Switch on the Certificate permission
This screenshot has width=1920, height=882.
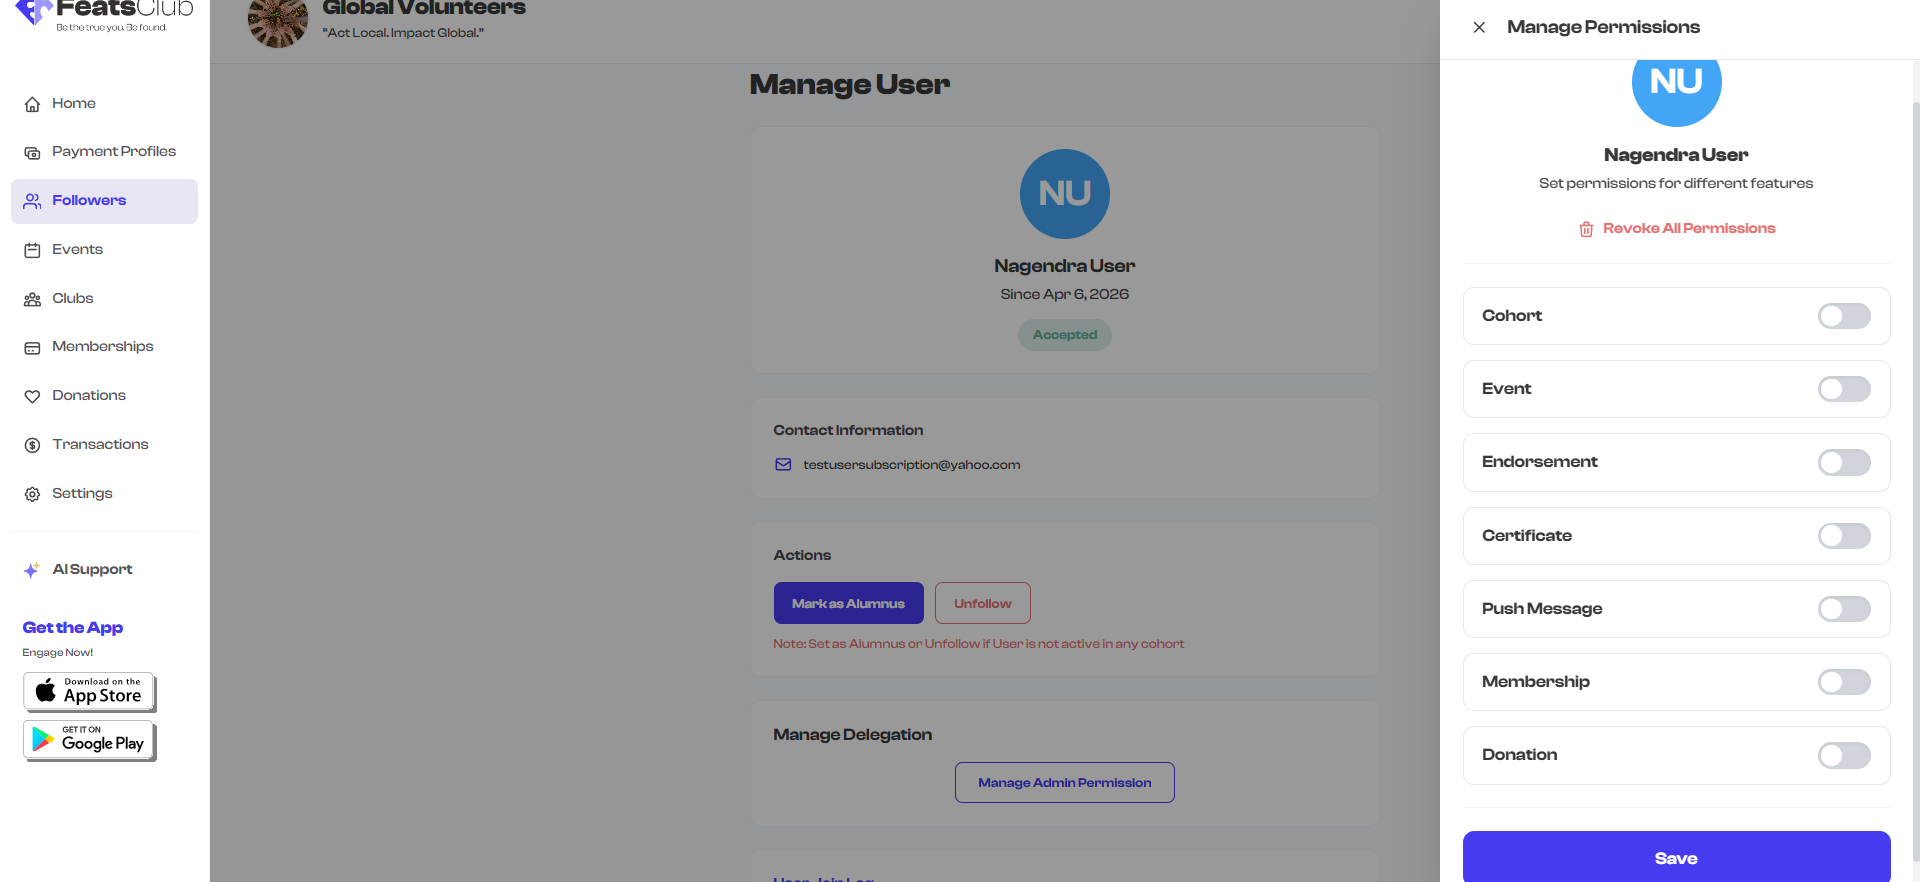(x=1844, y=536)
